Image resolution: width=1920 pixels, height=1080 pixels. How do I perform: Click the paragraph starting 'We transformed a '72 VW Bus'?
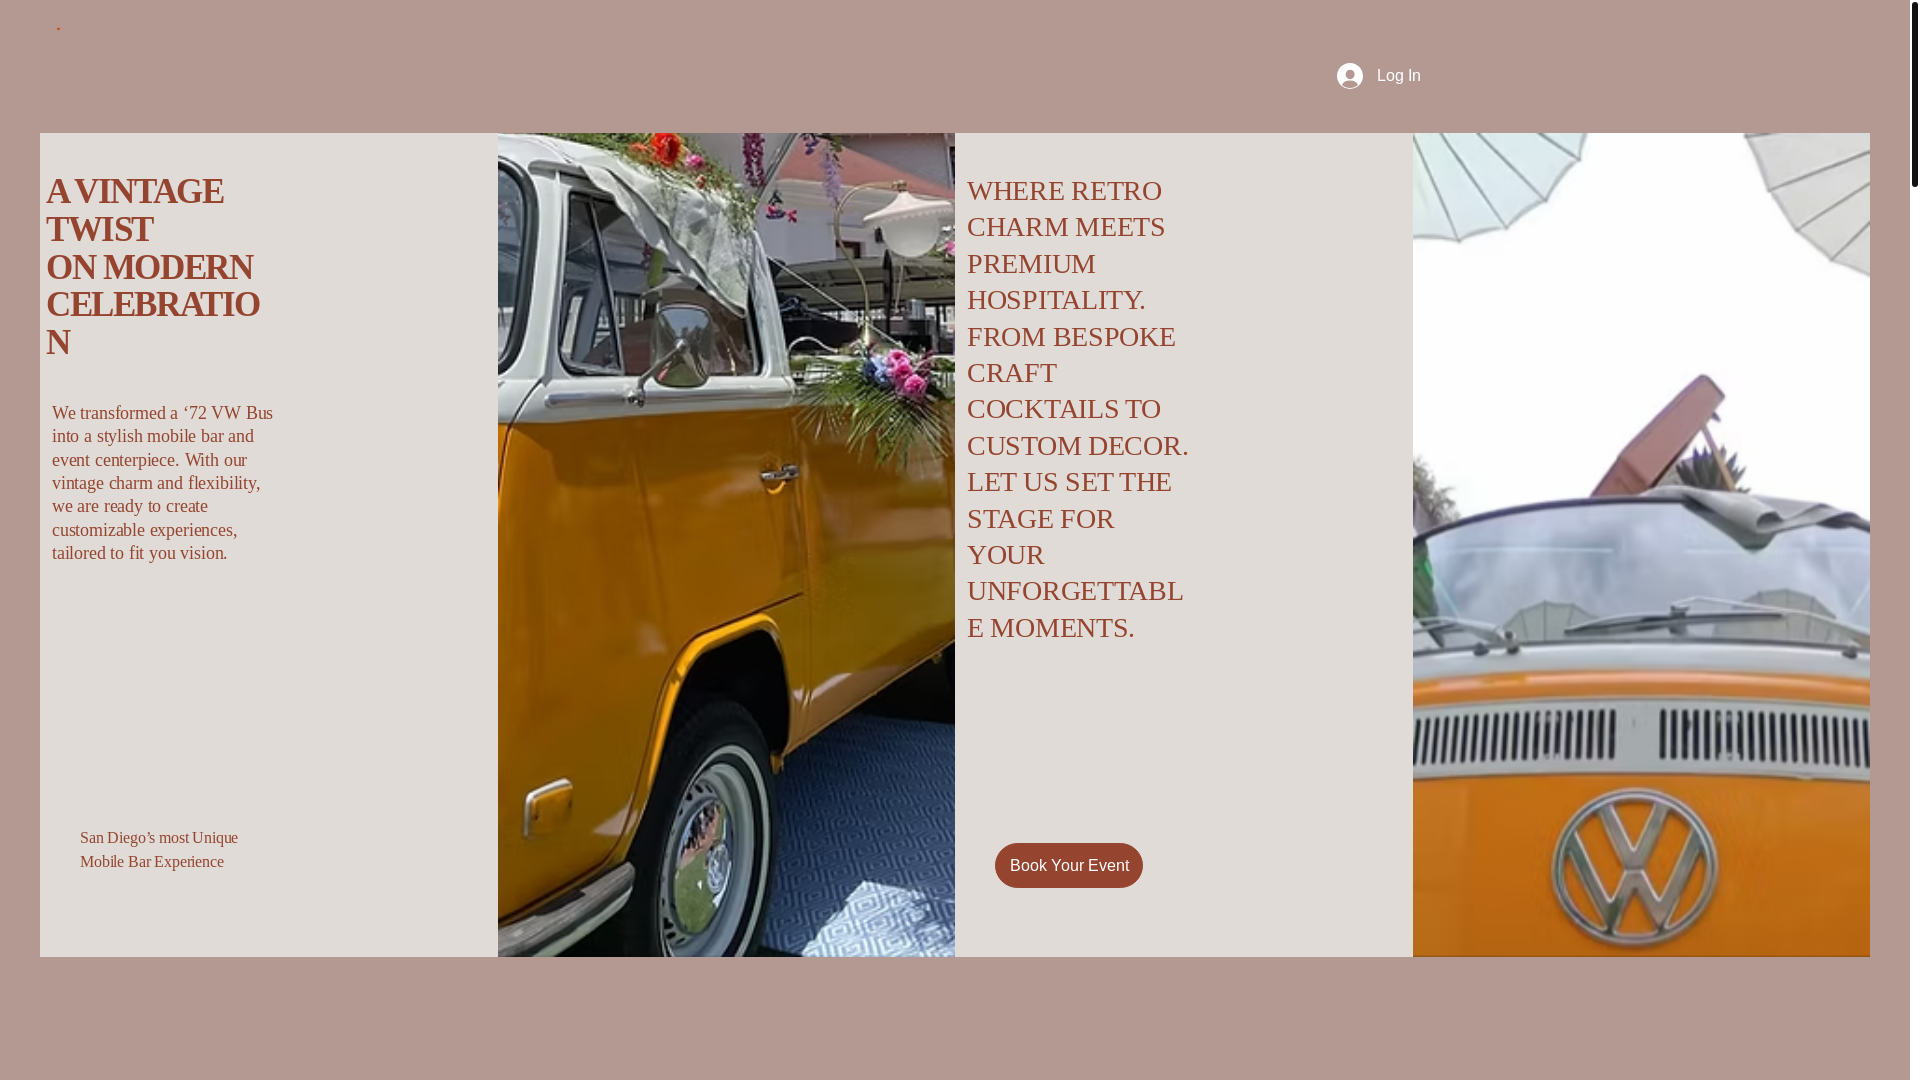162,483
